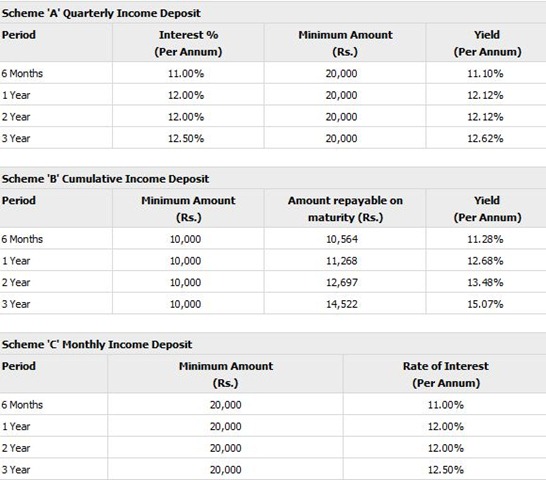Click the 12.50% rate in Scheme C
Viewport: 546px width, 480px height.
(x=446, y=470)
